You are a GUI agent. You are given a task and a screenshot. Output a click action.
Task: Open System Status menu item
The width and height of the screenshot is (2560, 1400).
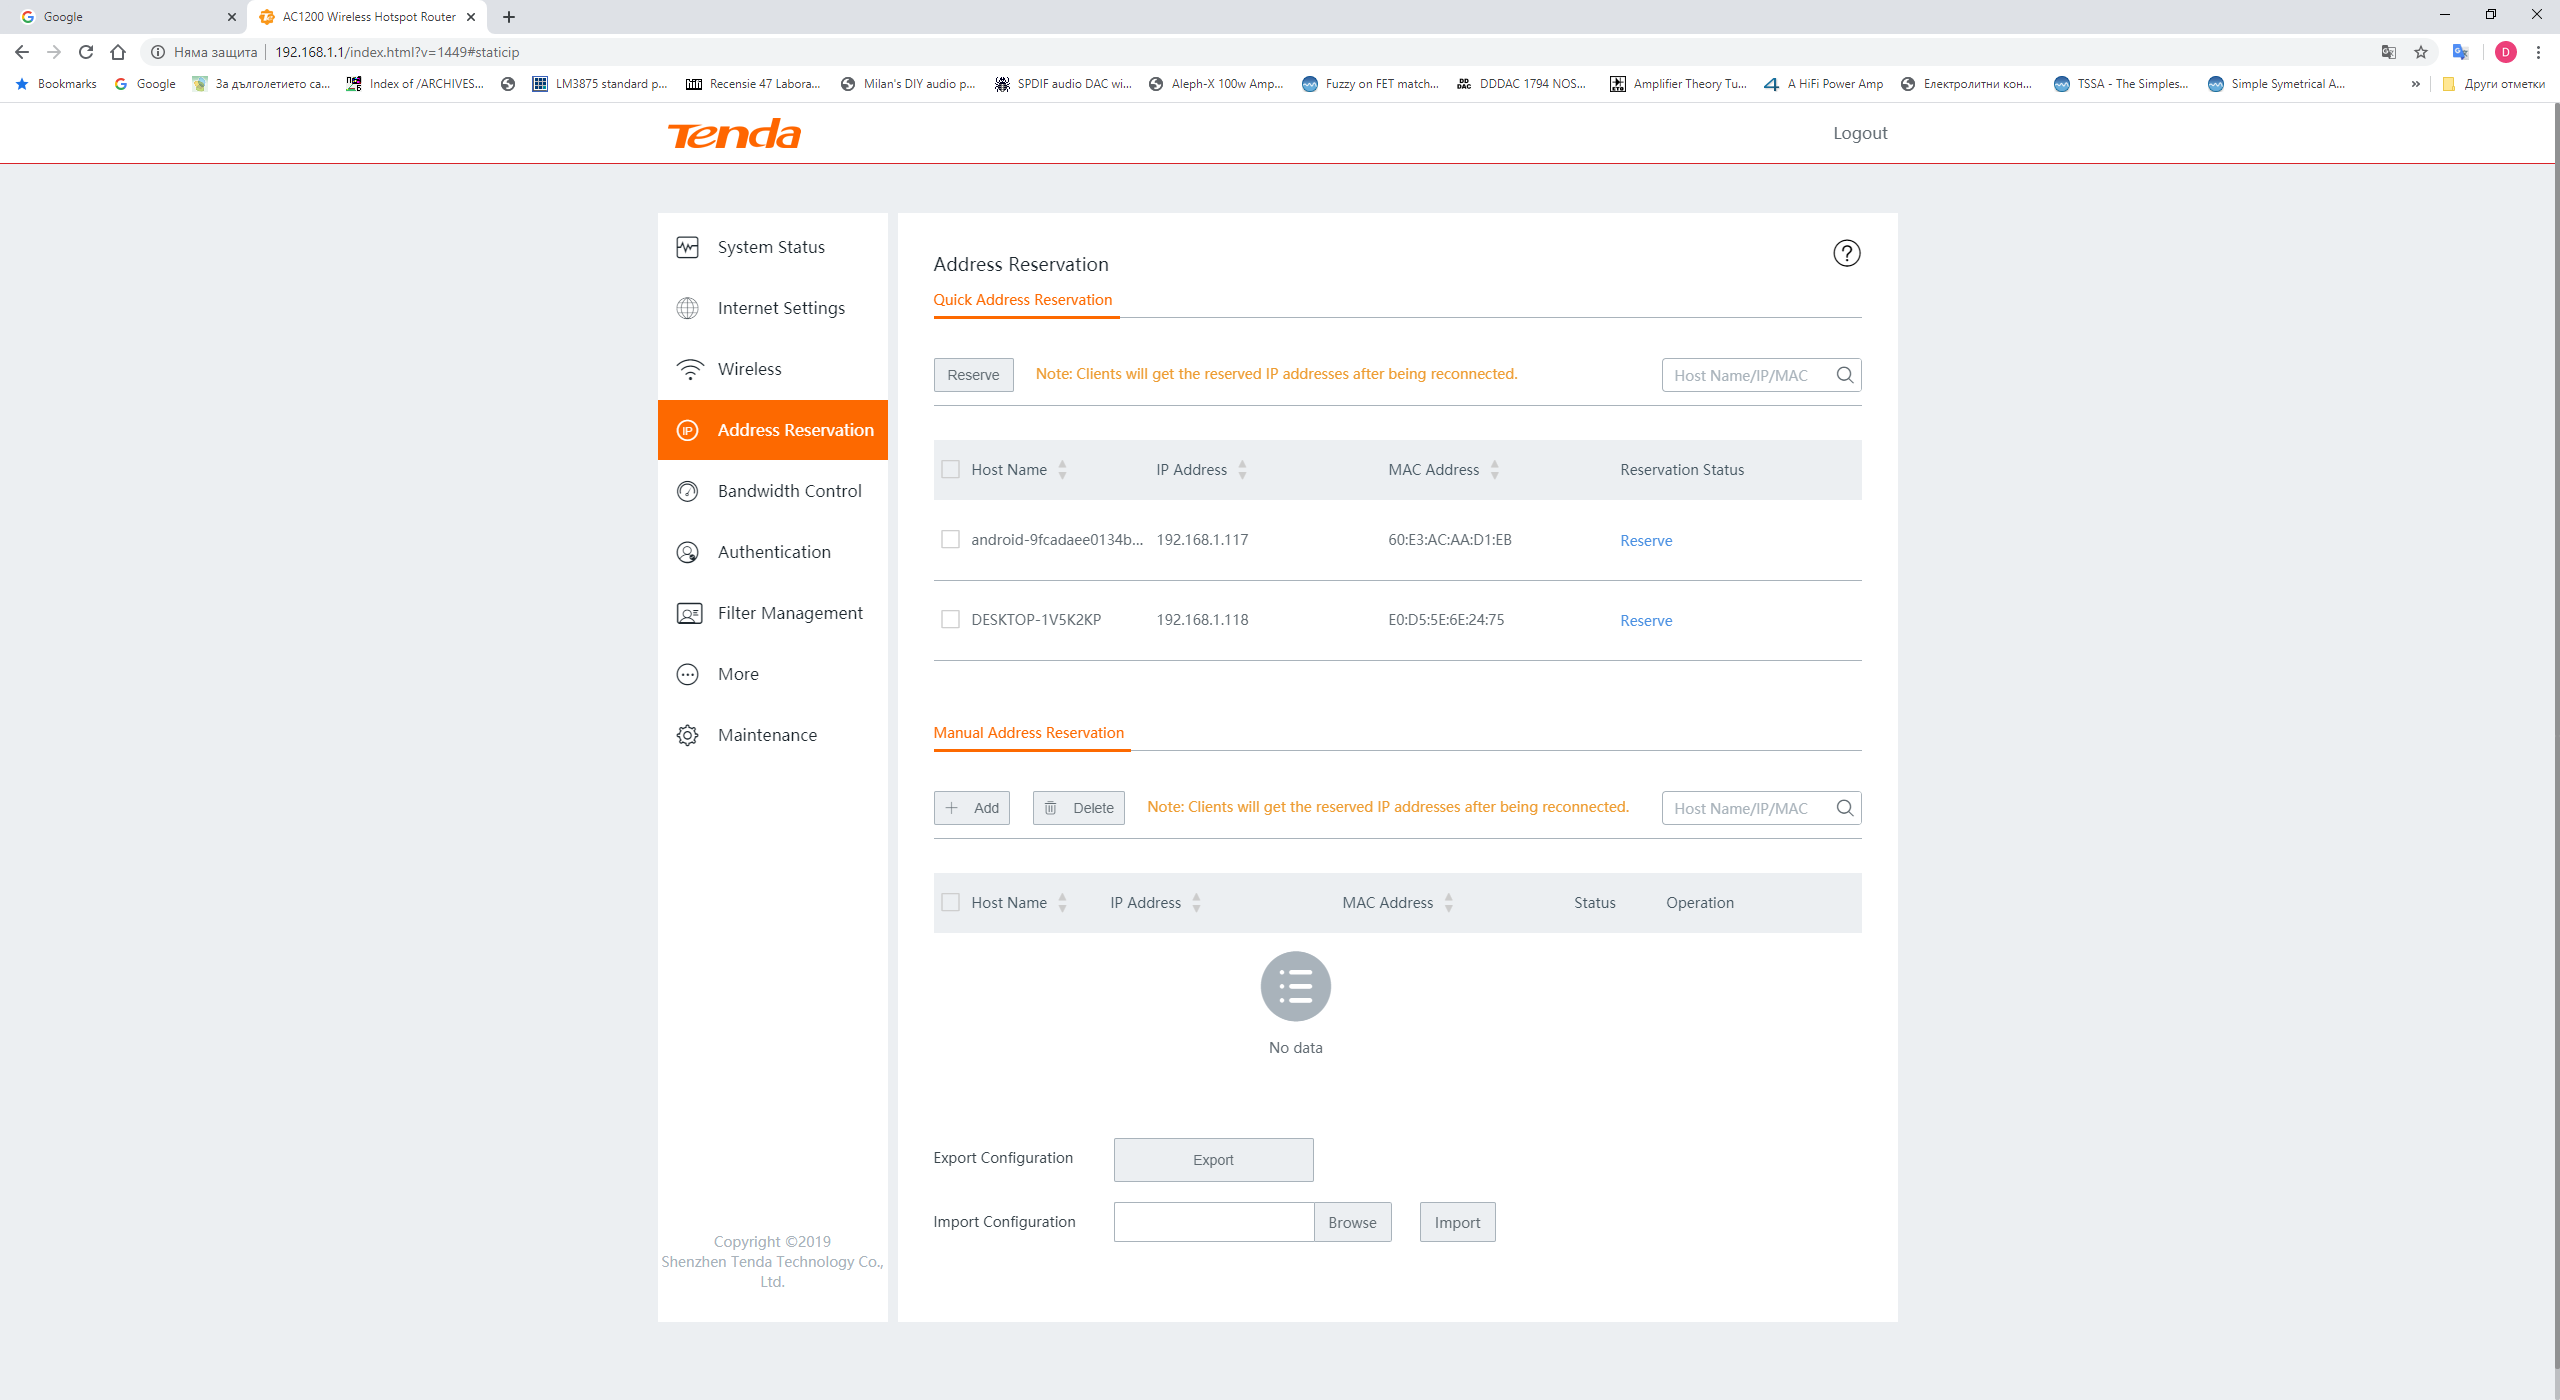(x=772, y=247)
